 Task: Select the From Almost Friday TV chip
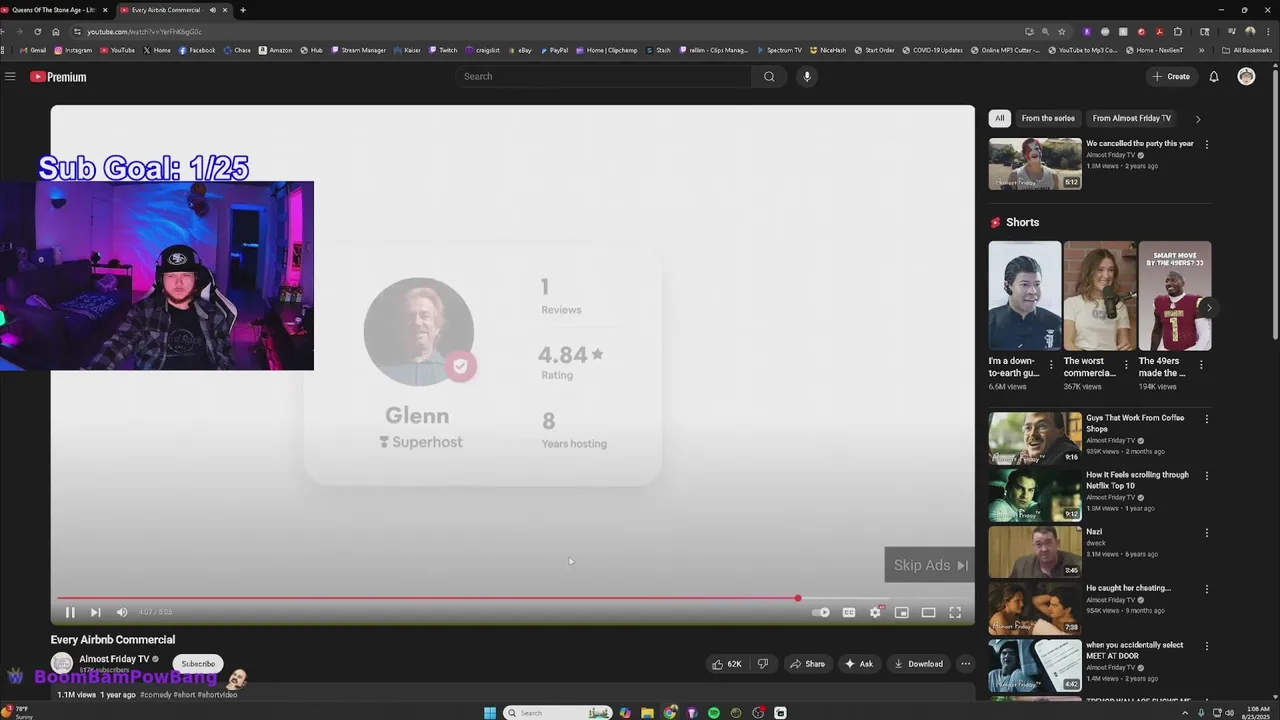click(x=1132, y=118)
